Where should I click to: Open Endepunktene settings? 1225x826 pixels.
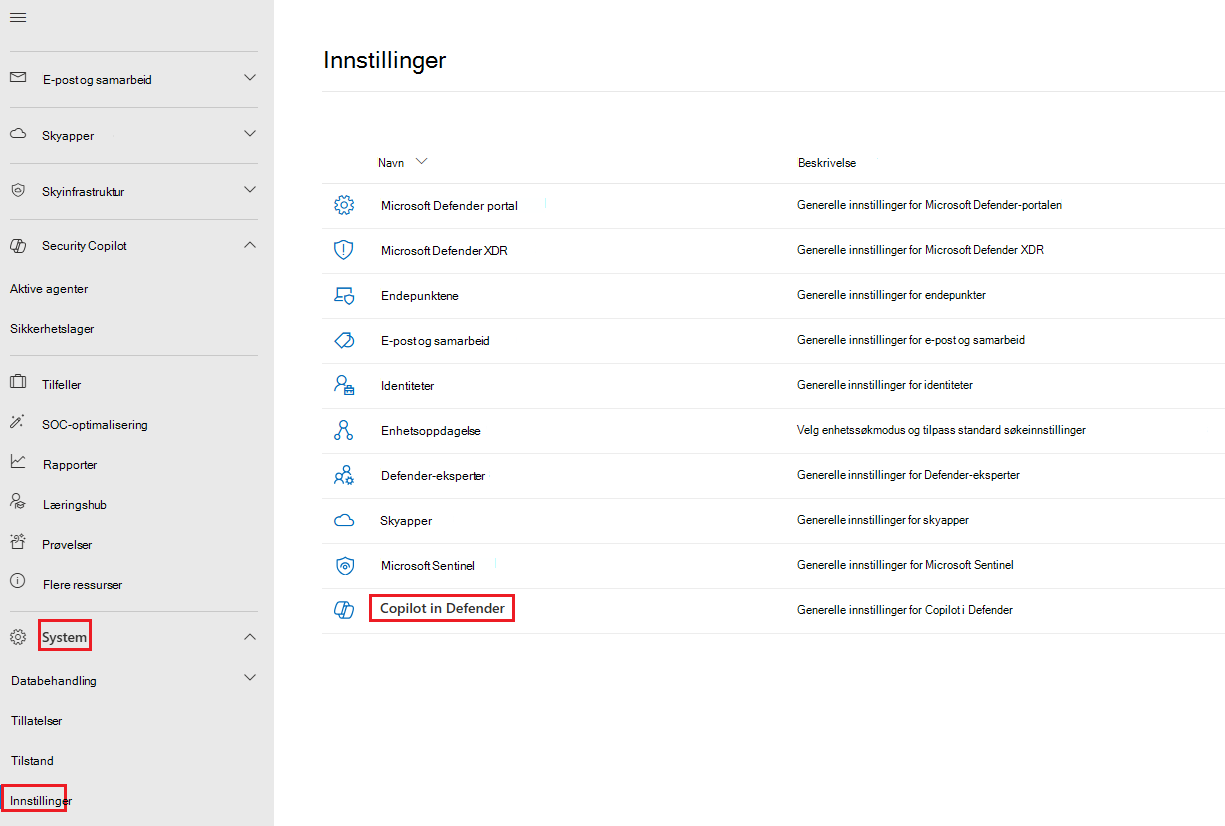pyautogui.click(x=420, y=296)
